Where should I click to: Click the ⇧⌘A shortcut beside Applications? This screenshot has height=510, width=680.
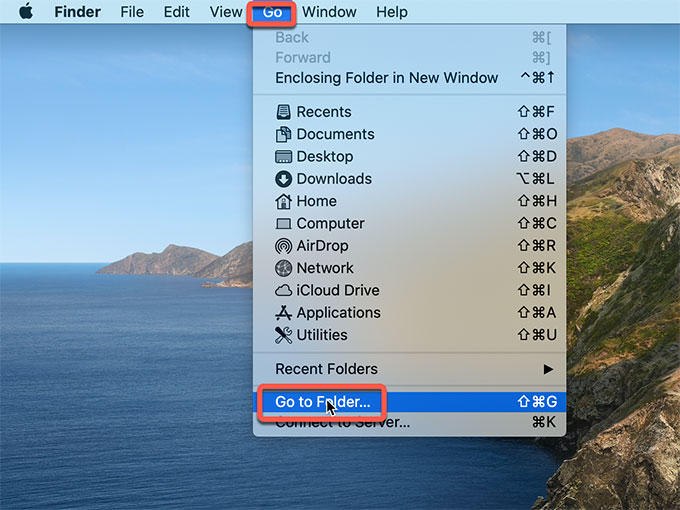[x=537, y=313]
